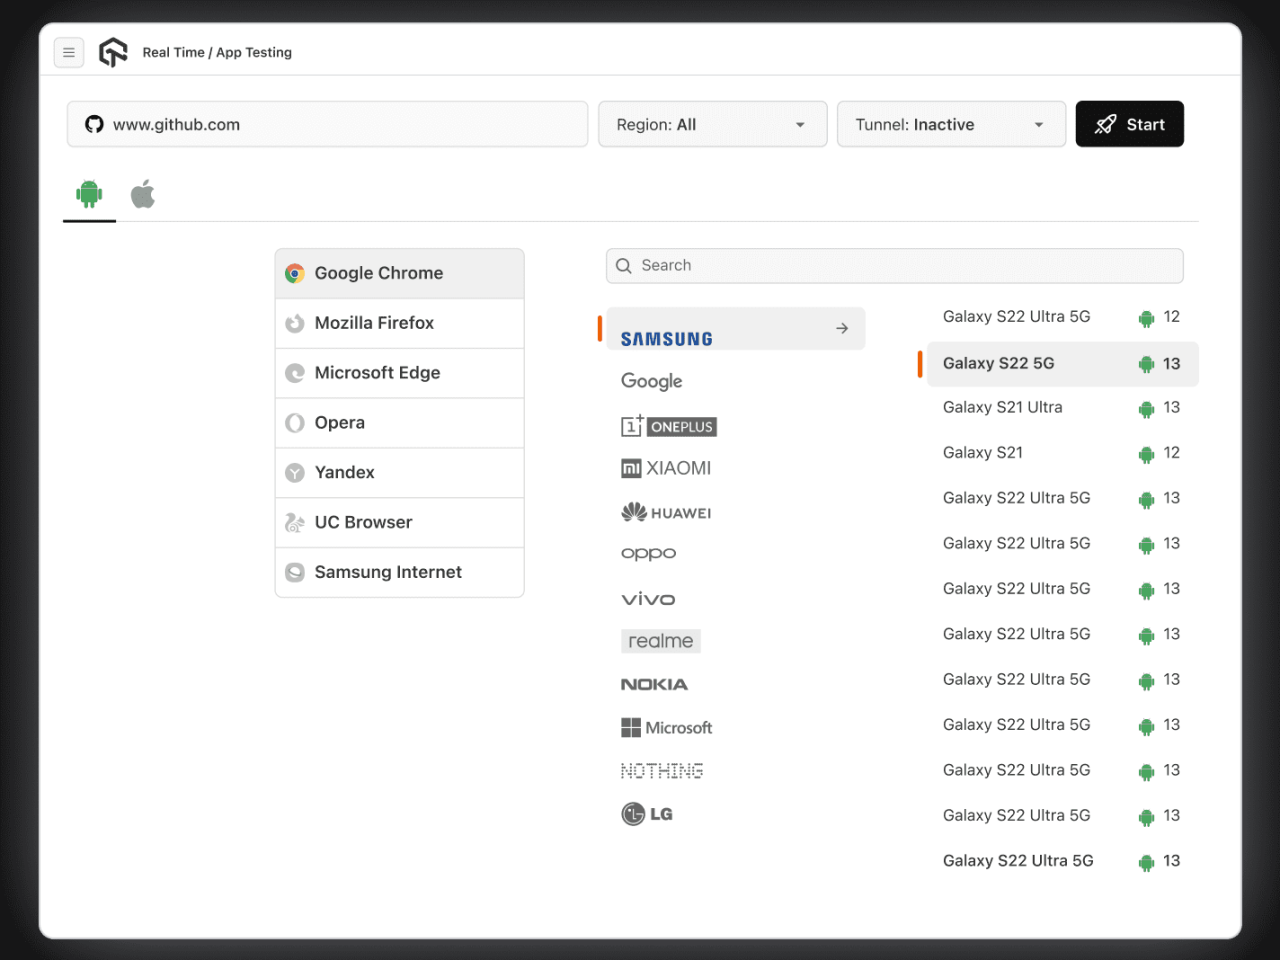Viewport: 1280px width, 960px height.
Task: Select Microsoft Edge browser
Action: (x=399, y=373)
